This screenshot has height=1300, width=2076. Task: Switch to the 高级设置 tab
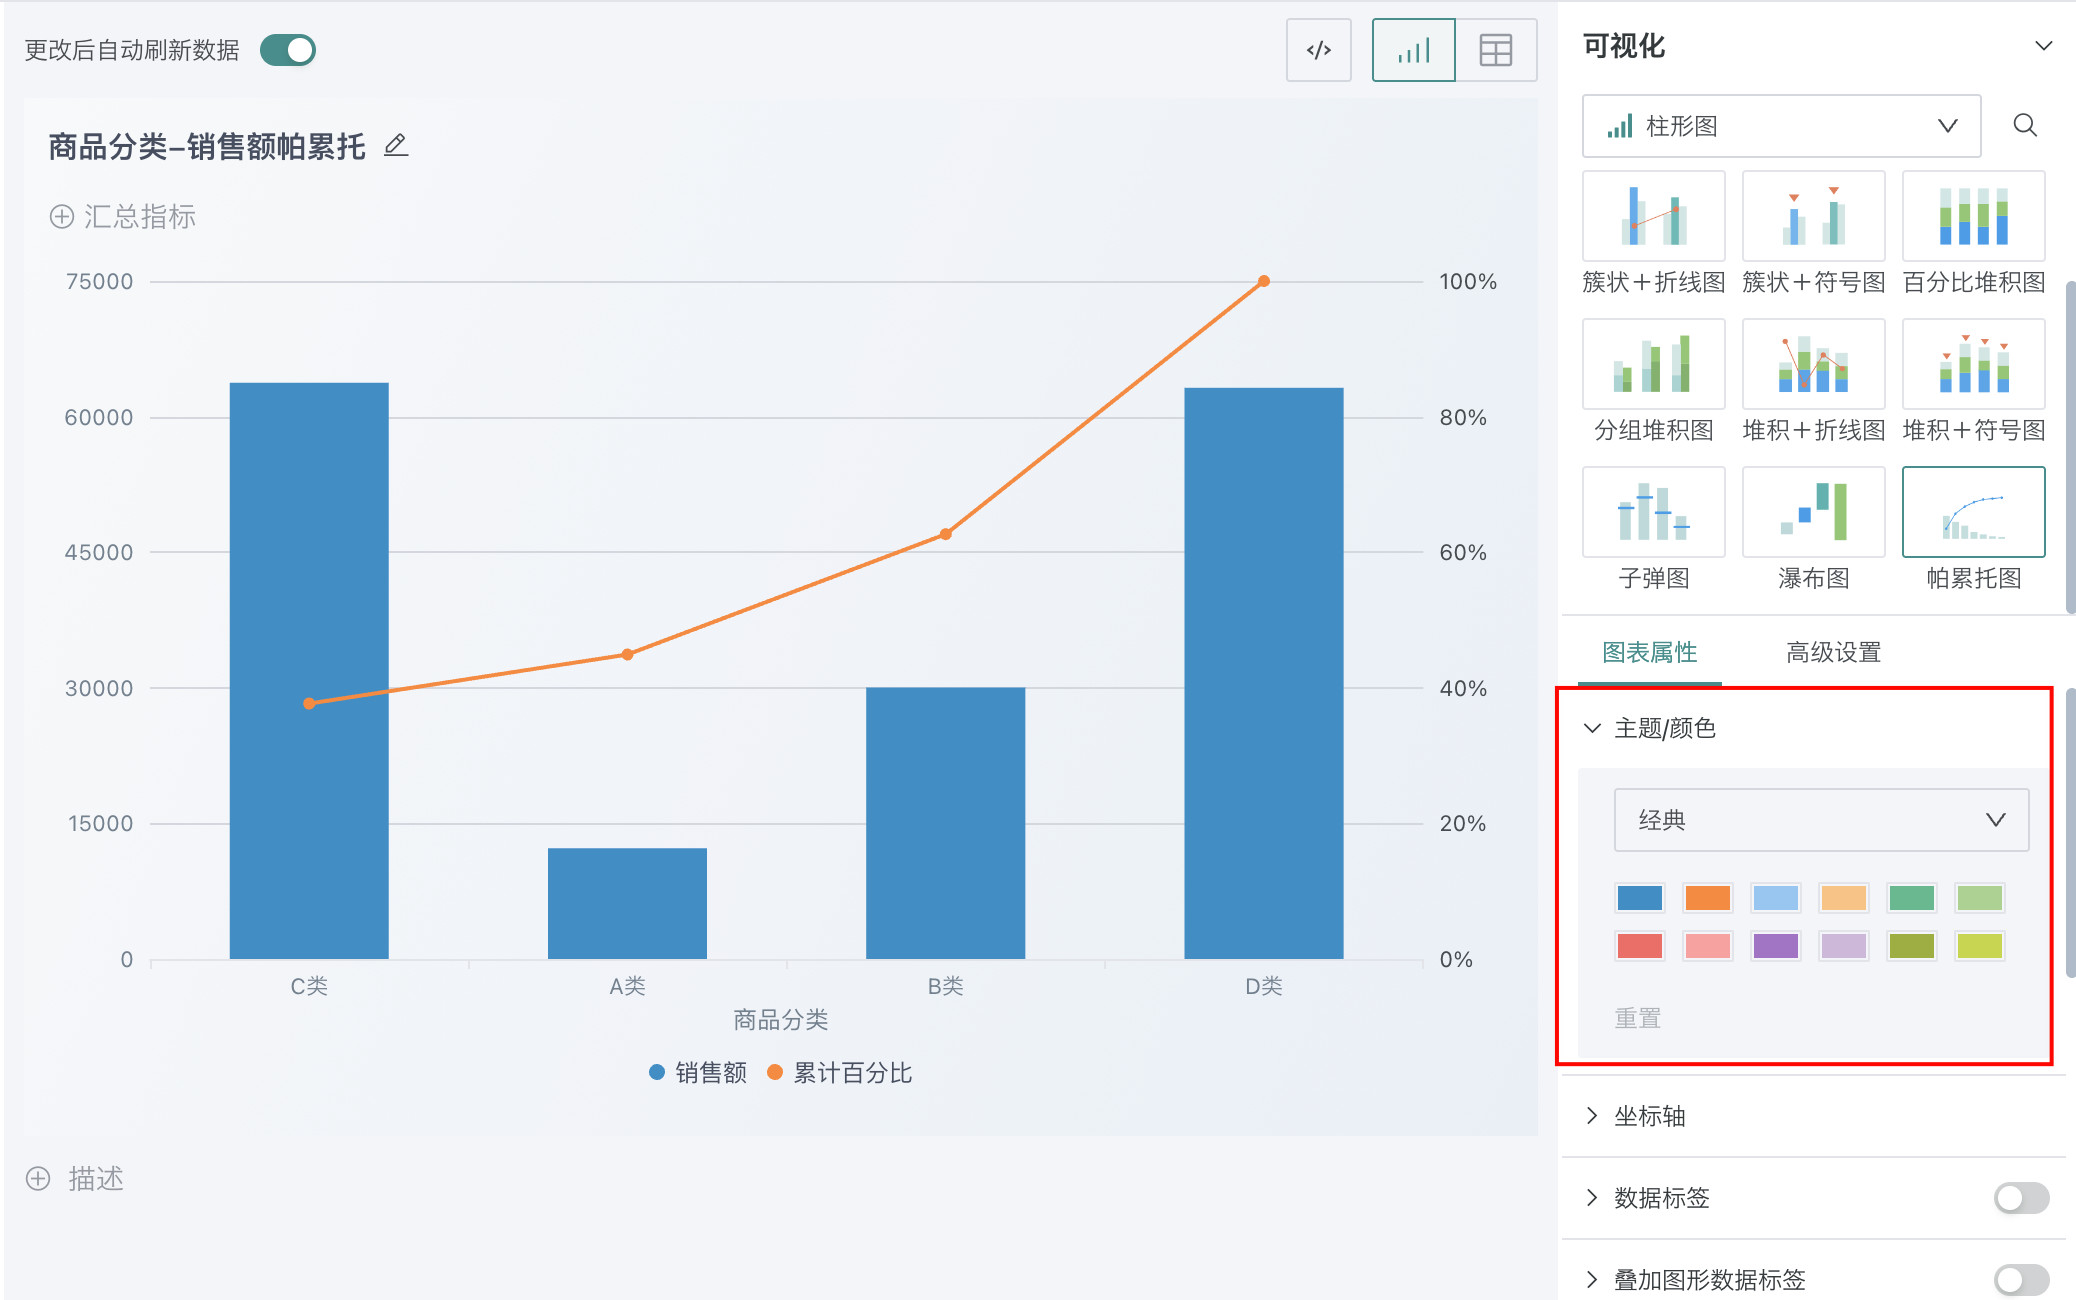pyautogui.click(x=1833, y=652)
